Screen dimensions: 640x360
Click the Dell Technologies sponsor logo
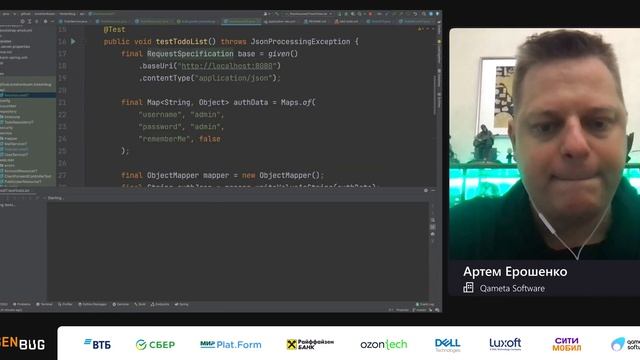pyautogui.click(x=447, y=345)
